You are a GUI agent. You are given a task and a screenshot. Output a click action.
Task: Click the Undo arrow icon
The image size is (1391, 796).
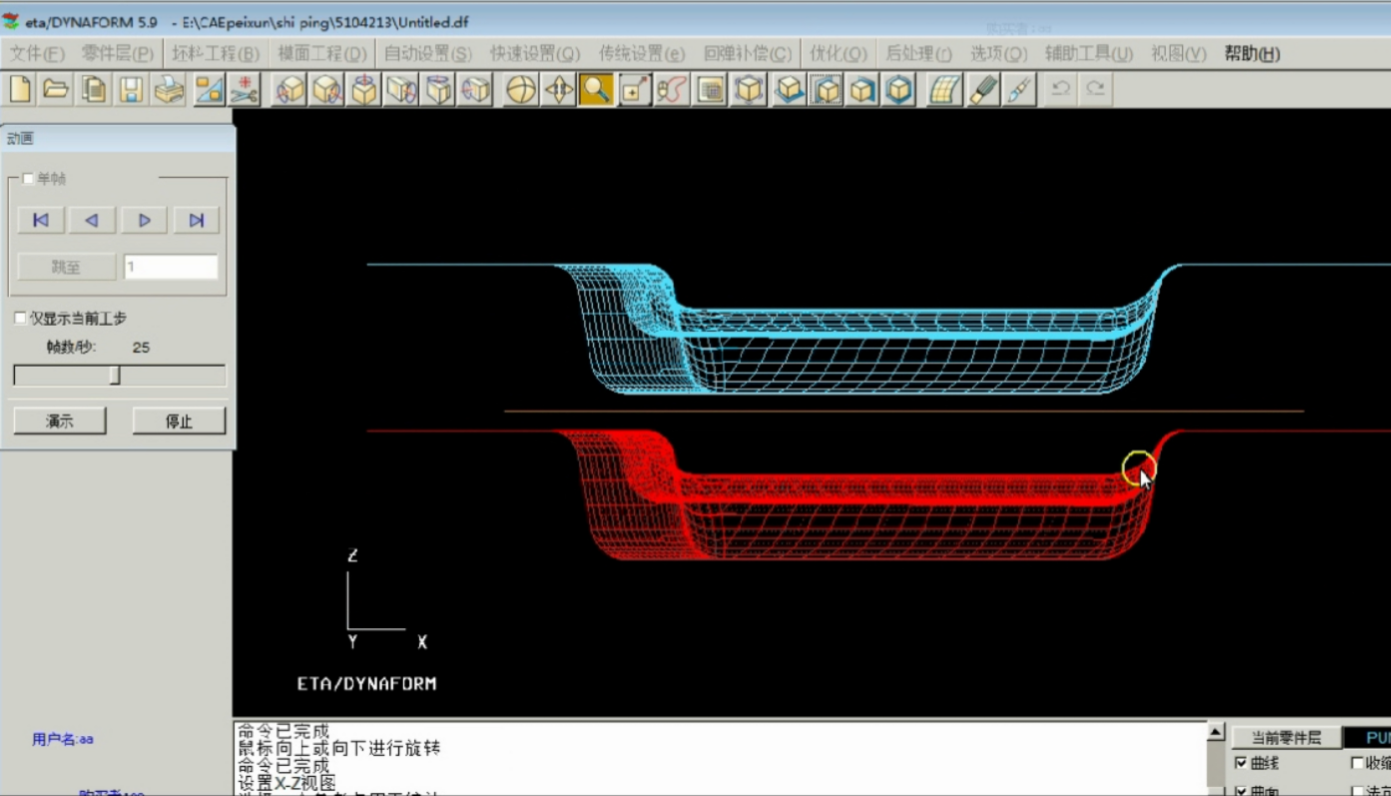click(x=1061, y=90)
